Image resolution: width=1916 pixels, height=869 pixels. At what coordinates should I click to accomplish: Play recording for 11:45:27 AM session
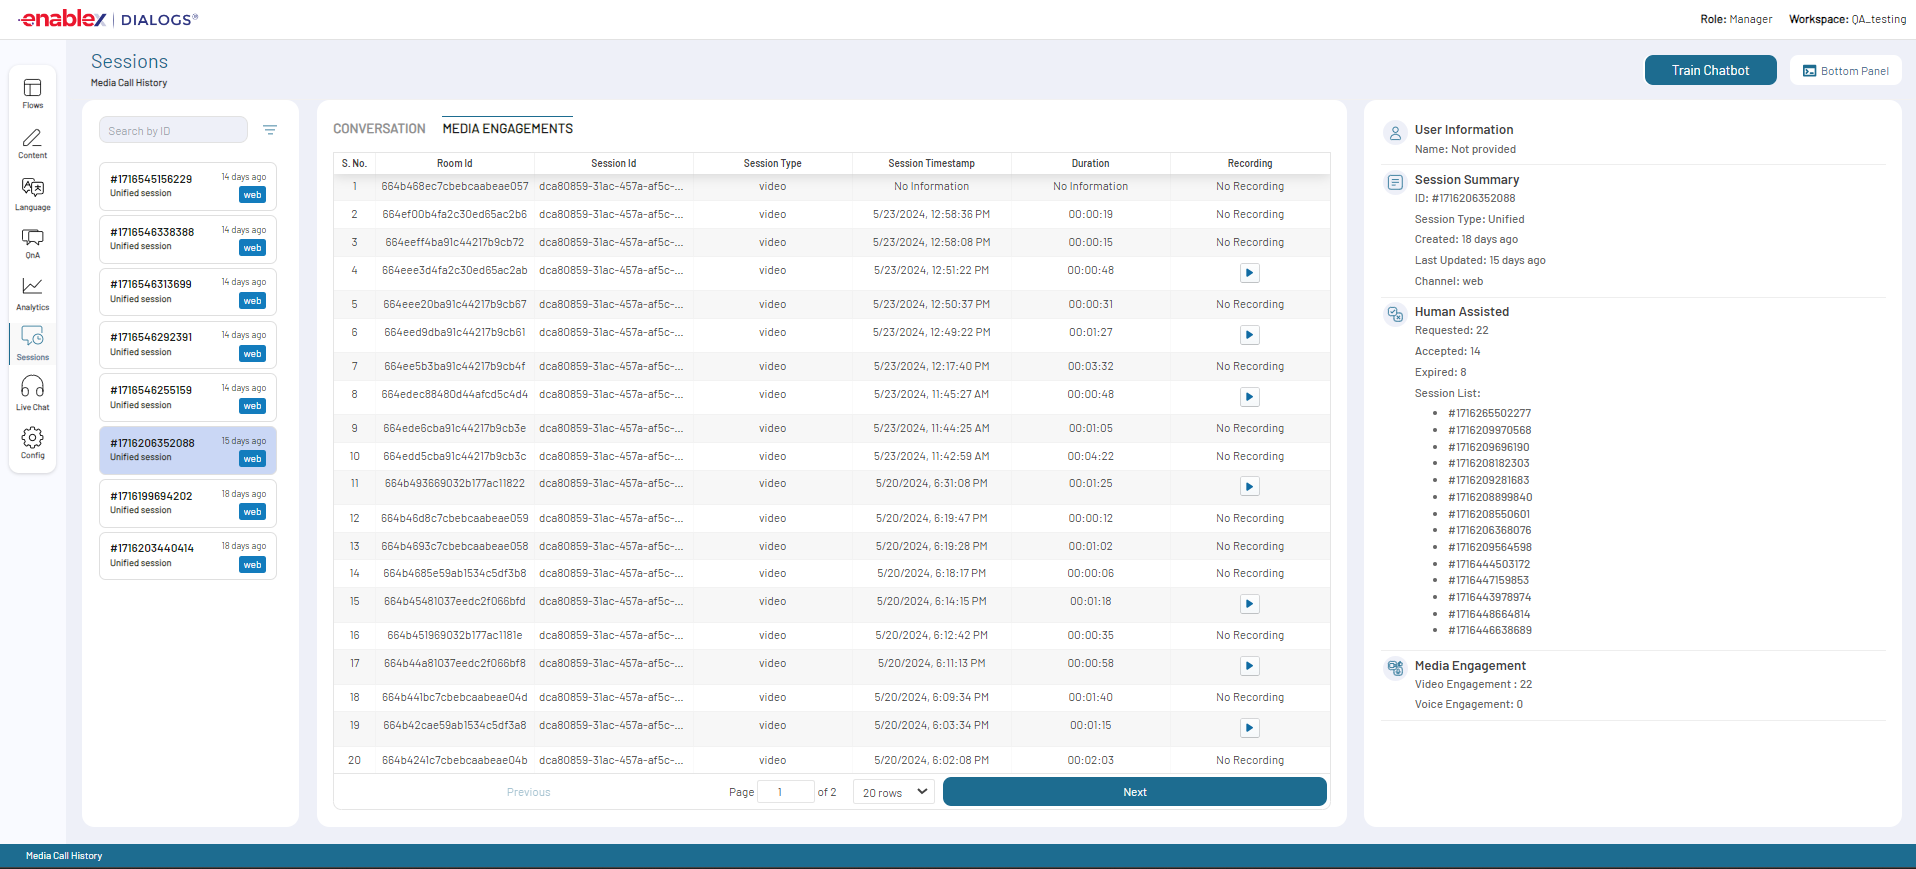click(x=1250, y=397)
